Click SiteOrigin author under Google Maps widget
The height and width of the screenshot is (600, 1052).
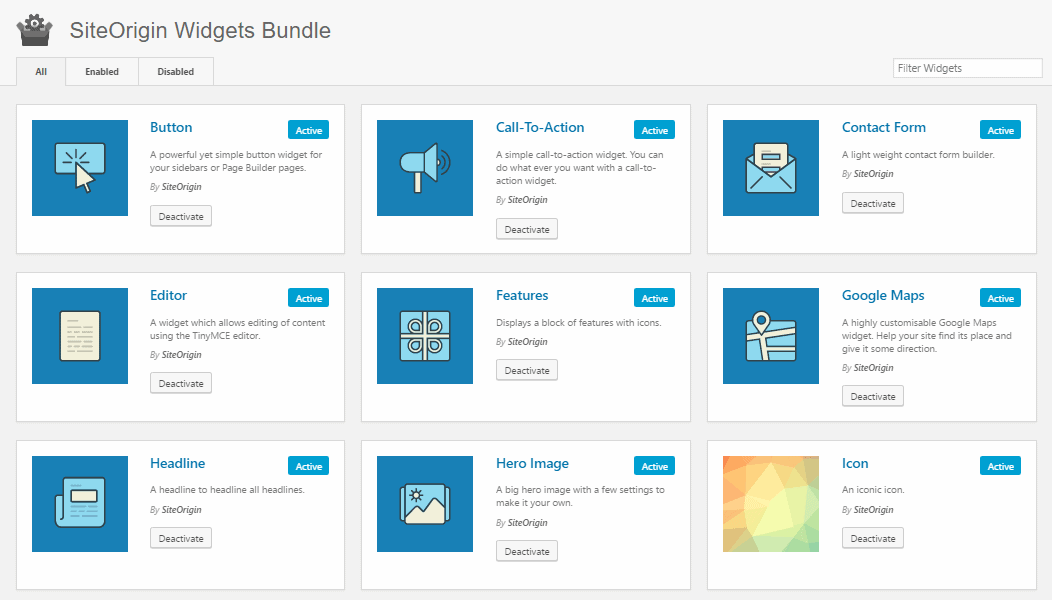click(x=874, y=367)
